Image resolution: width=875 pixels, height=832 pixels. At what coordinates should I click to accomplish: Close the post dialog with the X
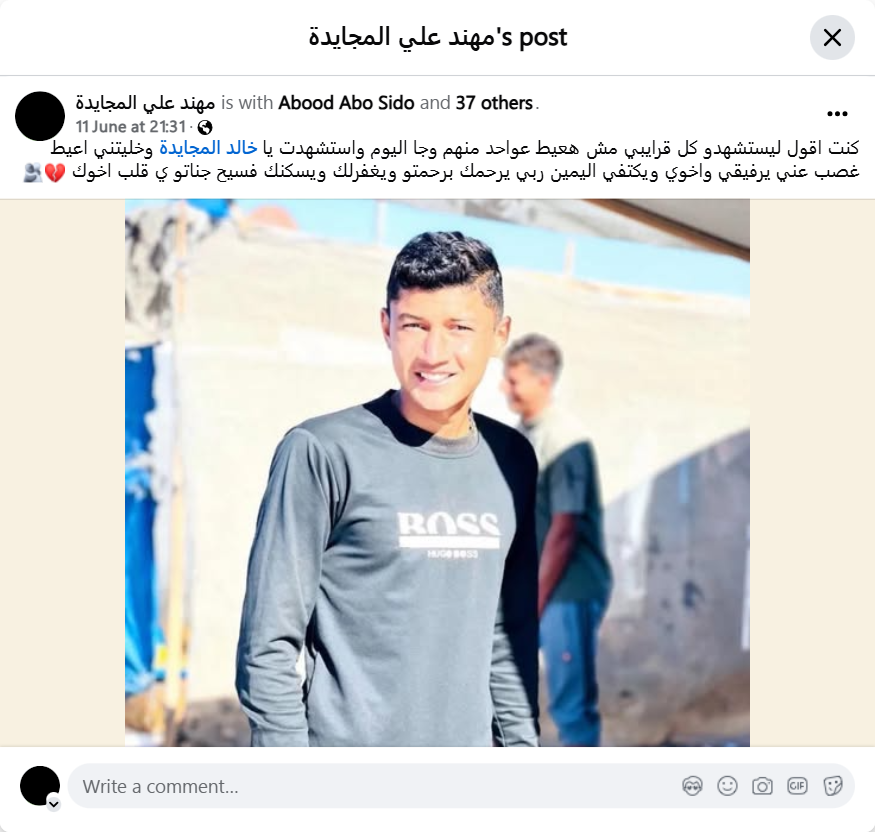[832, 37]
